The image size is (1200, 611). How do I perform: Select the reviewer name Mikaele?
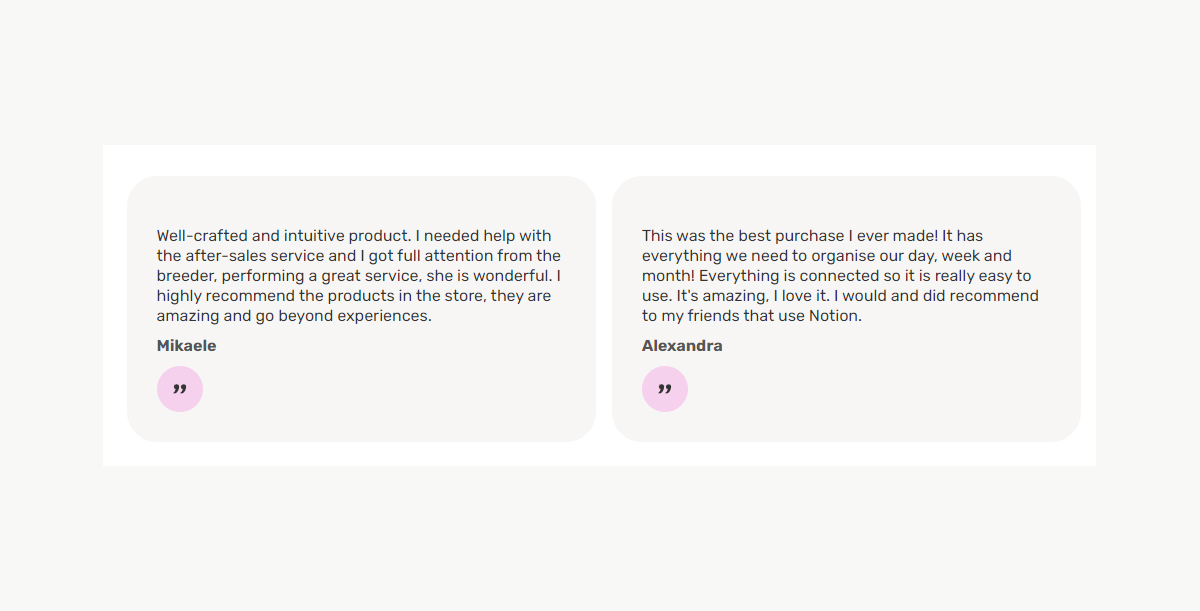point(186,346)
